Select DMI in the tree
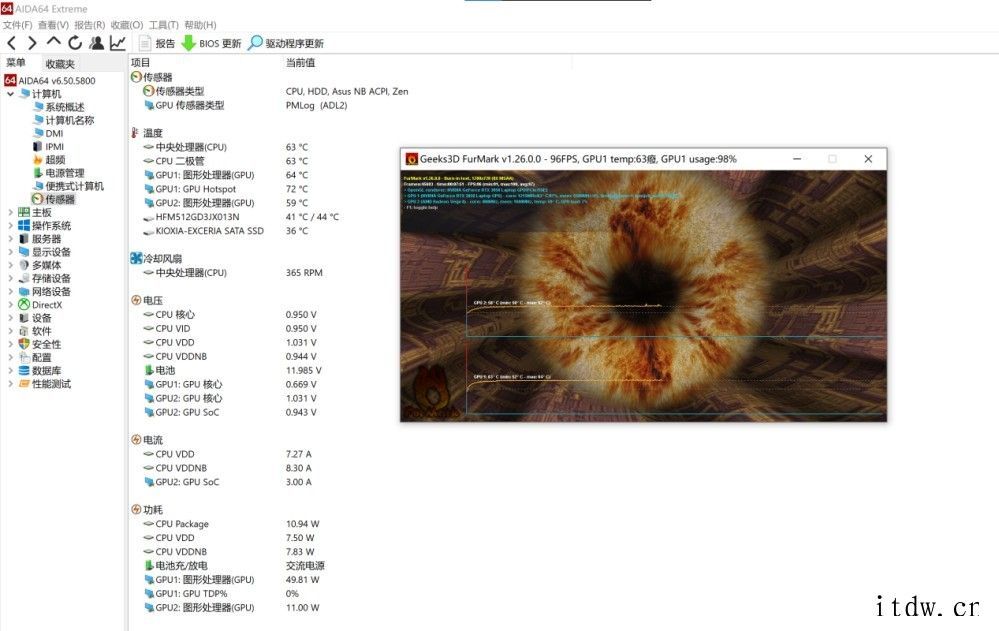The height and width of the screenshot is (631, 999). [54, 133]
